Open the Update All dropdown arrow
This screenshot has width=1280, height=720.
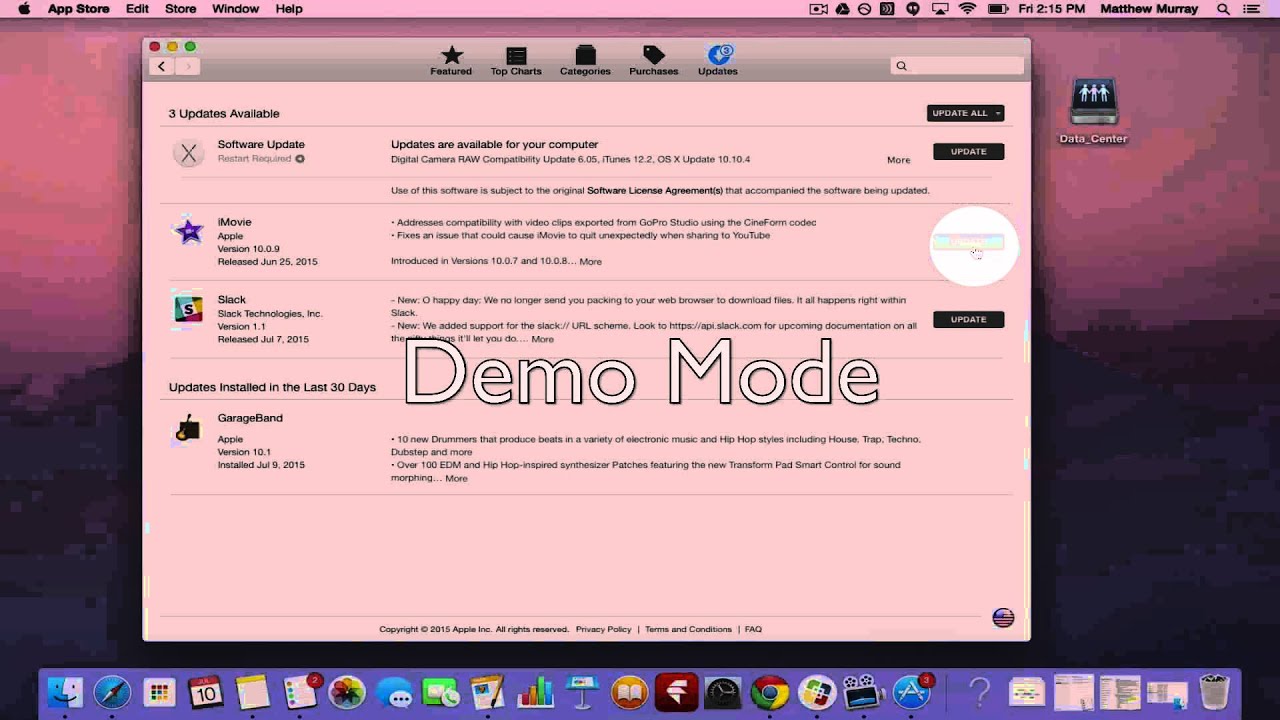pos(998,113)
